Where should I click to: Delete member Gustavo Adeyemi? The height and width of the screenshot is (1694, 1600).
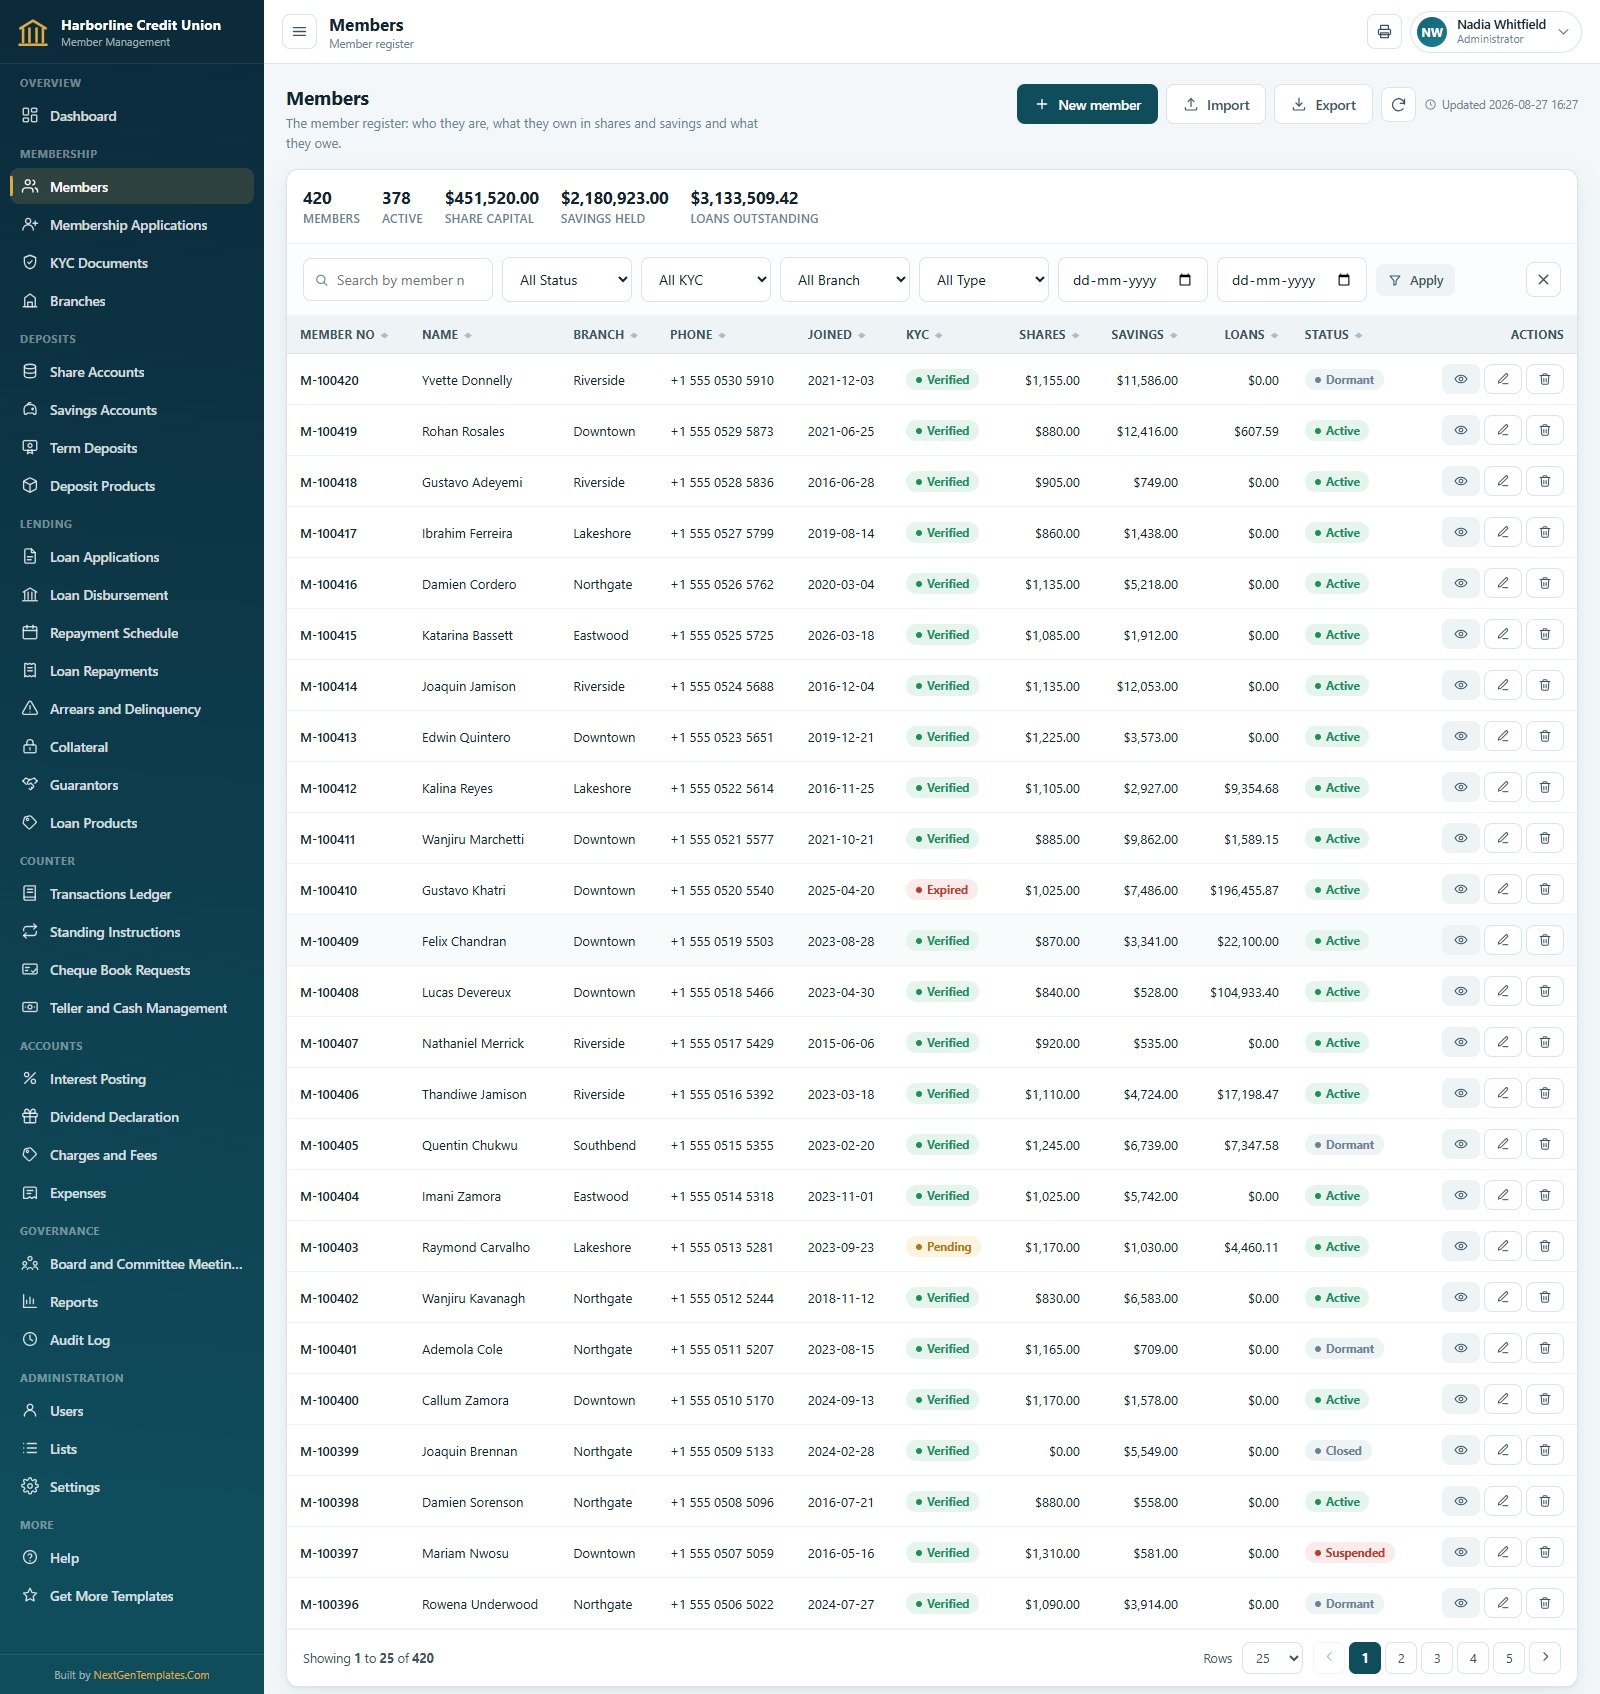(1545, 482)
